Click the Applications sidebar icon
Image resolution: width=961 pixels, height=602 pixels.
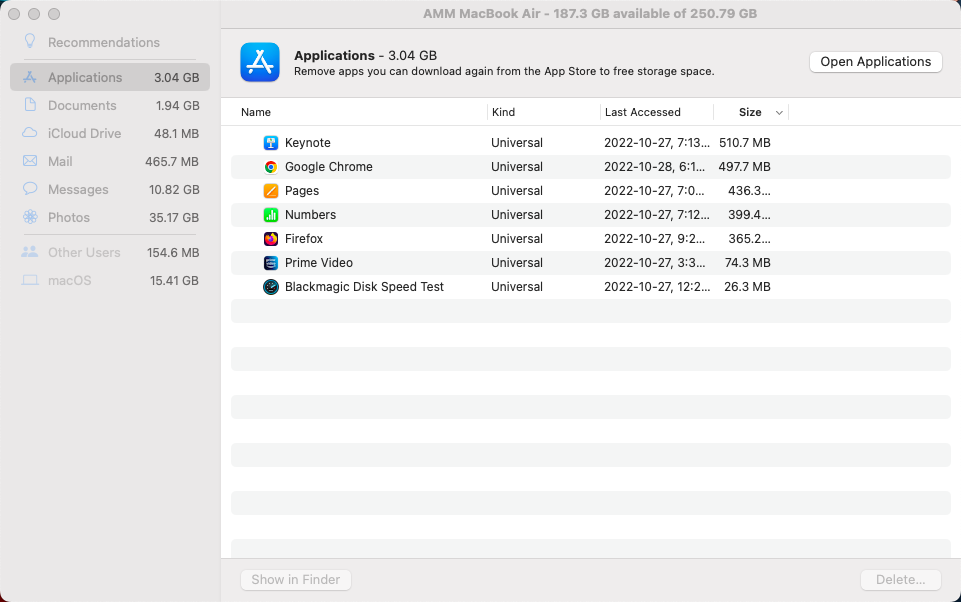(x=29, y=77)
